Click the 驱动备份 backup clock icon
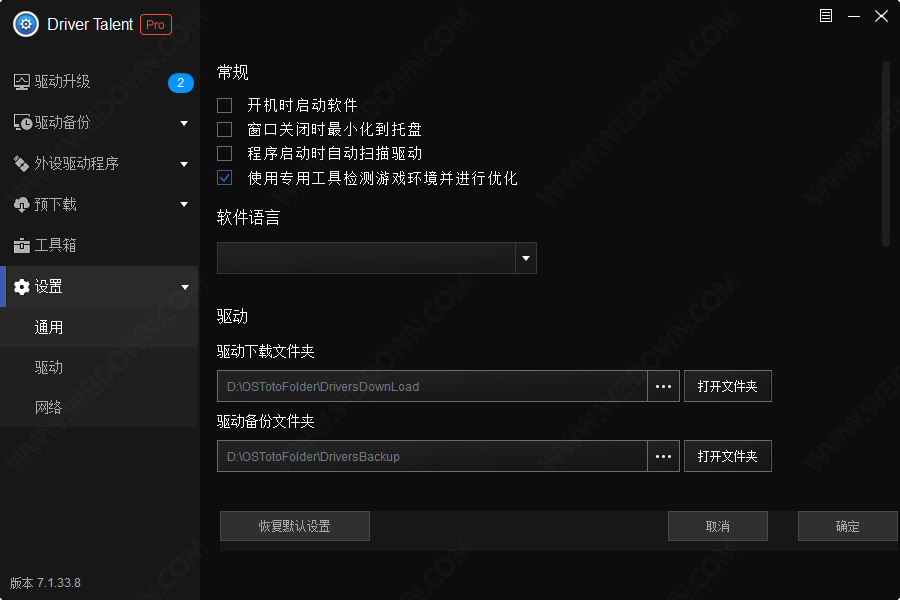 [x=22, y=122]
